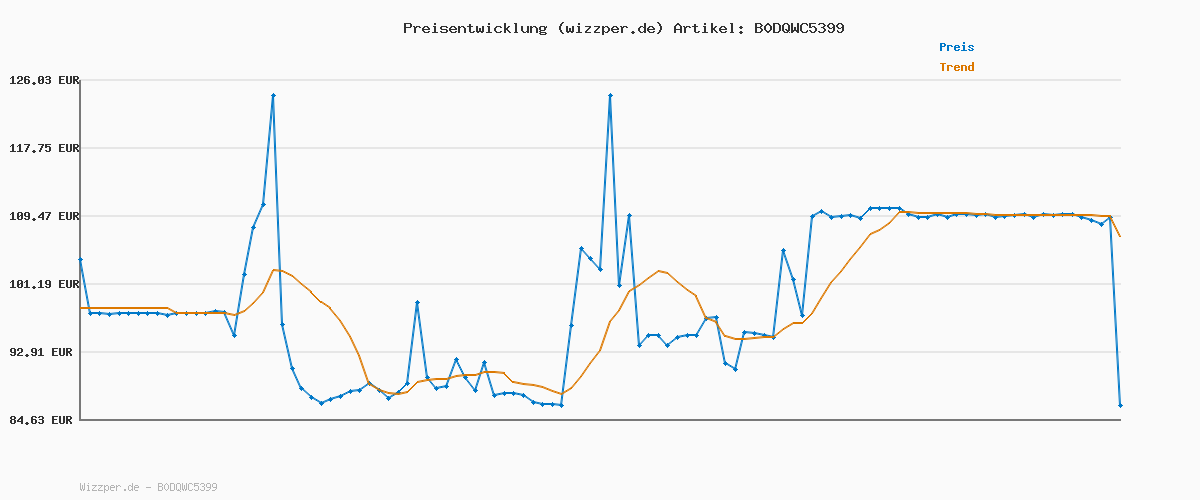This screenshot has height=500, width=1200.
Task: Click the left start of the orange trend line
Action: 81,308
